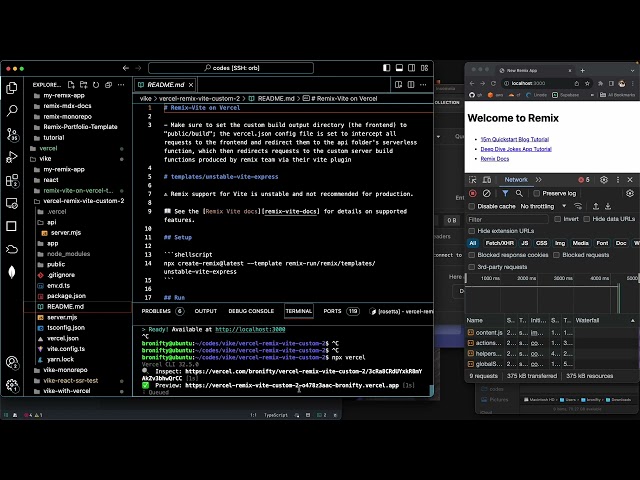This screenshot has width=640, height=480.
Task: Open preview to the side icon
Action: point(398,84)
